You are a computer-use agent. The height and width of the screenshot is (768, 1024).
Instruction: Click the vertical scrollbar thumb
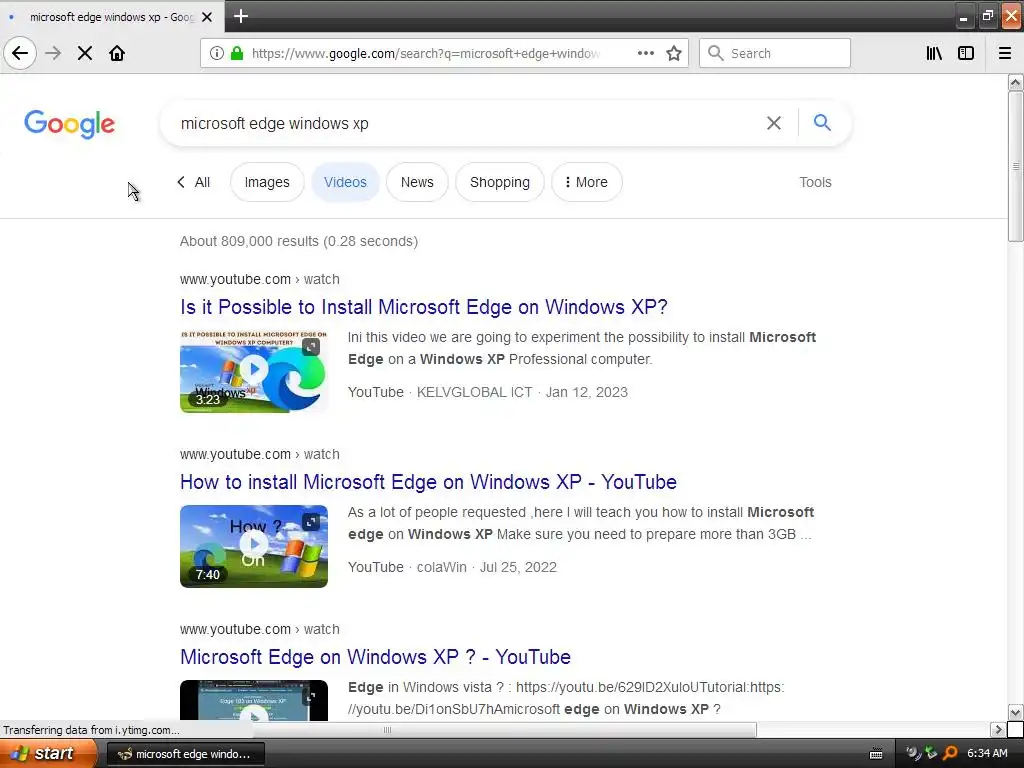[x=1015, y=167]
